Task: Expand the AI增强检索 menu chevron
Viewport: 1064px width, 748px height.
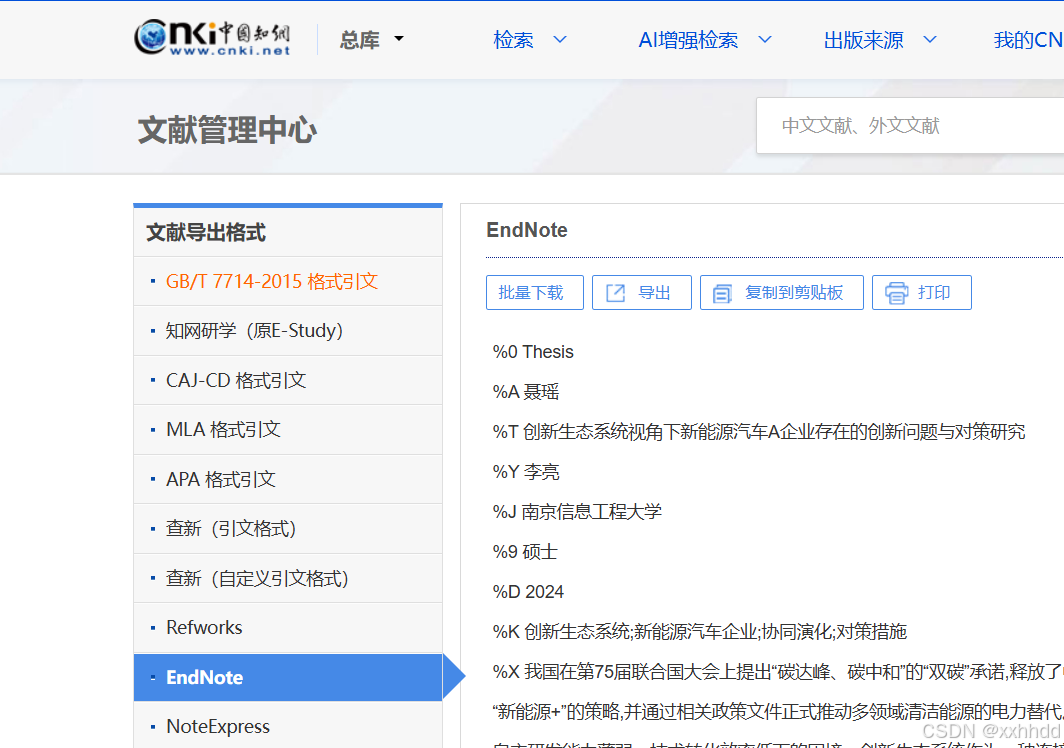Action: (x=765, y=40)
